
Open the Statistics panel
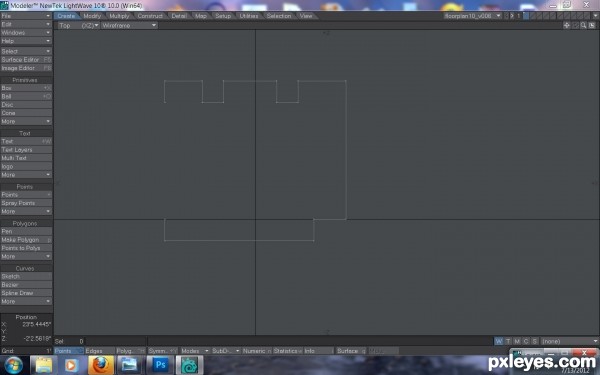[x=287, y=351]
